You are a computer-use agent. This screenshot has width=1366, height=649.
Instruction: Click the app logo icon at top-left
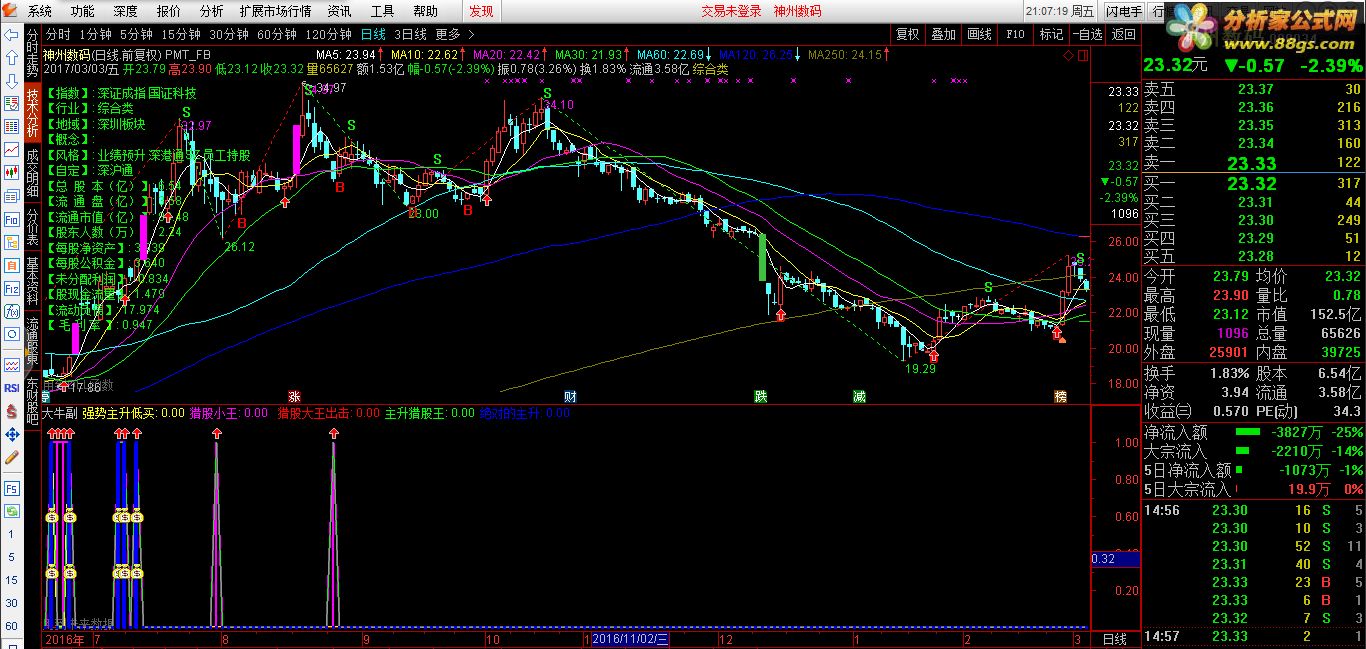coord(10,11)
